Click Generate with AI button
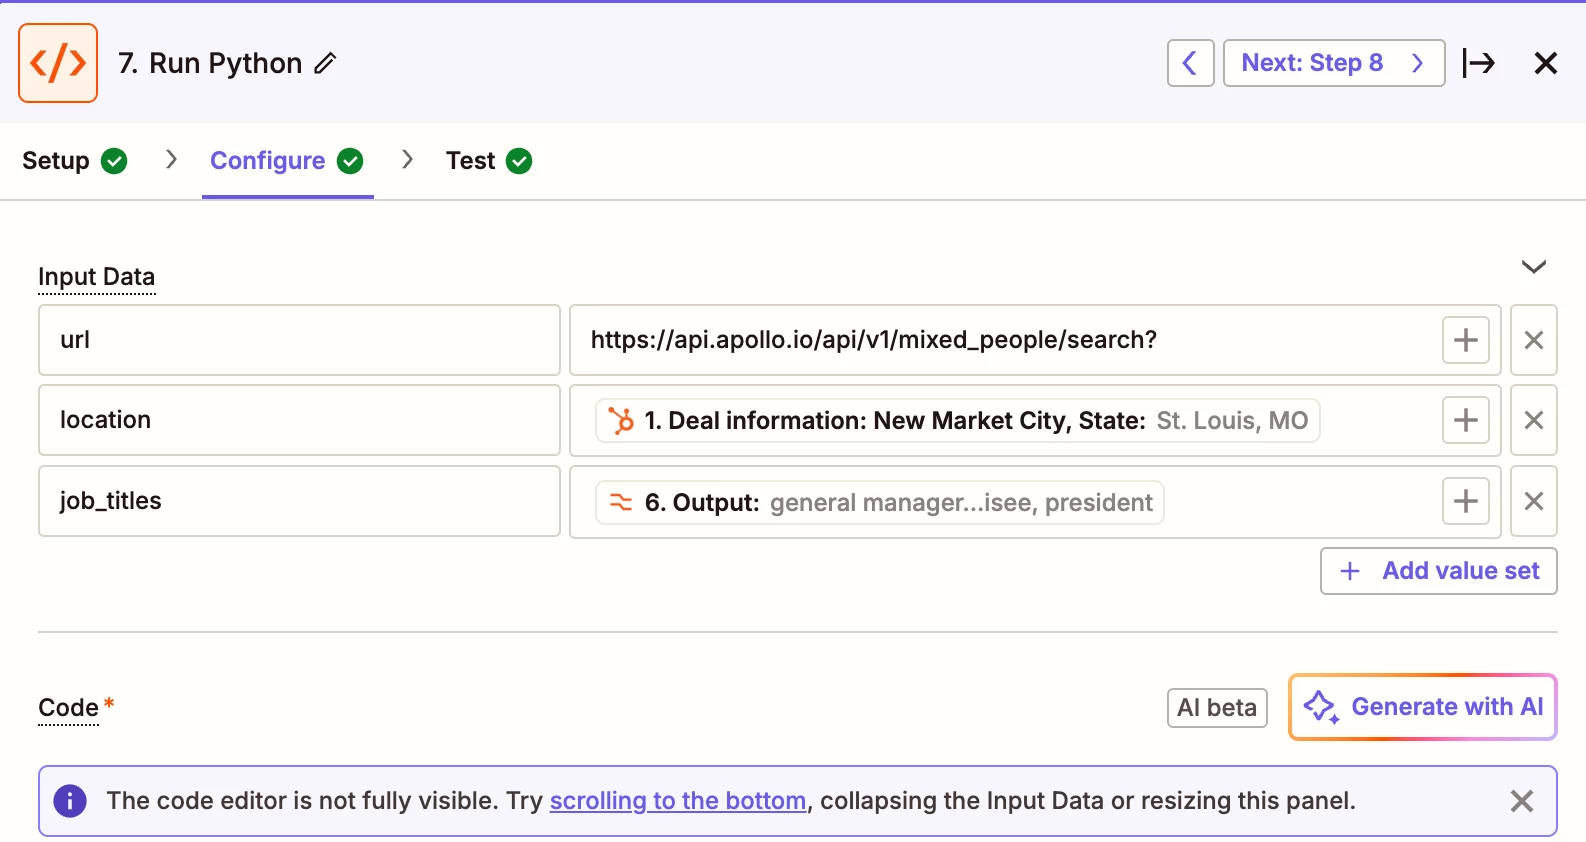Screen dimensions: 1586x842 [x=1422, y=707]
